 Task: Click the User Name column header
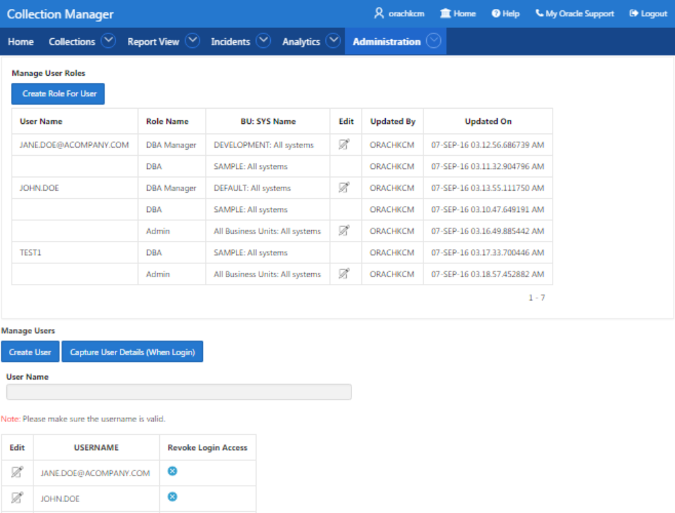click(x=41, y=121)
